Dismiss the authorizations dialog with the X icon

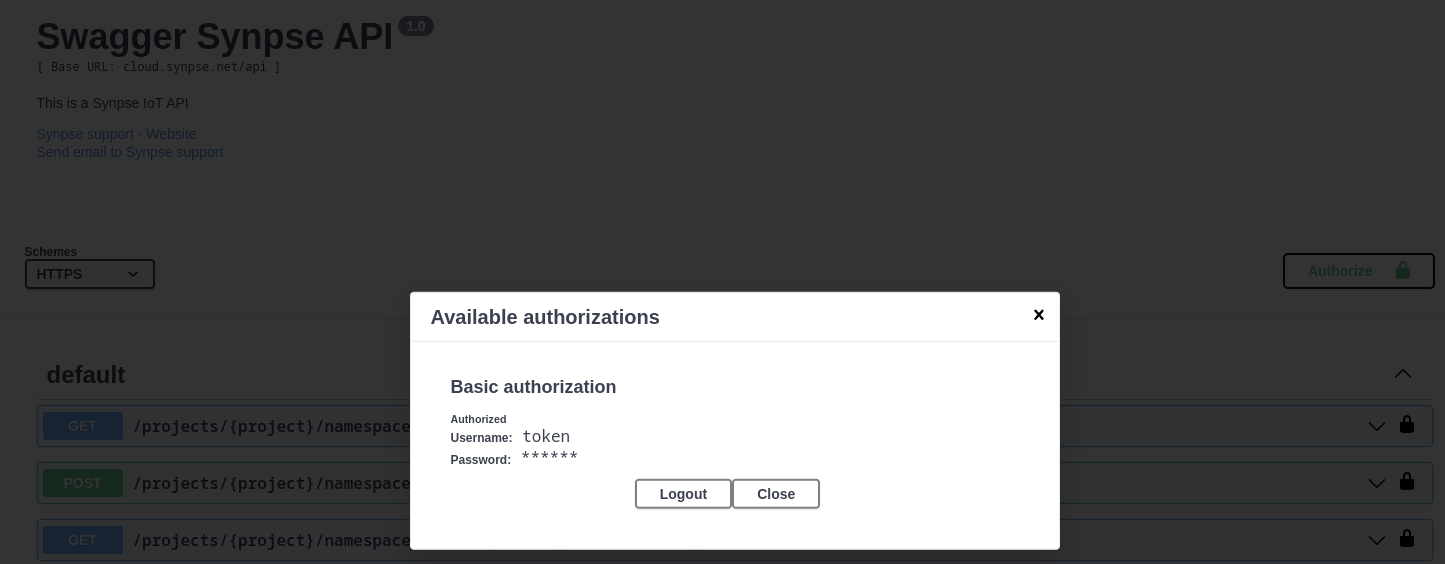[x=1038, y=315]
